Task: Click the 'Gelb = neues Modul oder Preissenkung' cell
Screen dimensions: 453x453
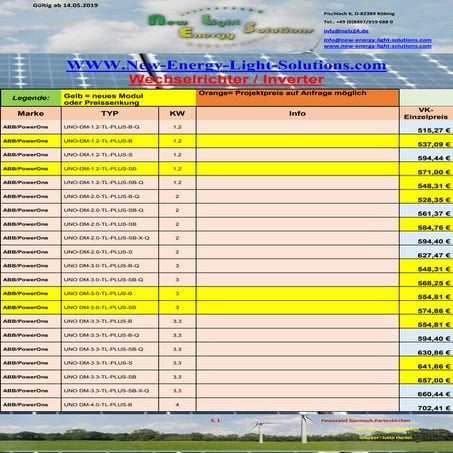Action: pos(129,98)
